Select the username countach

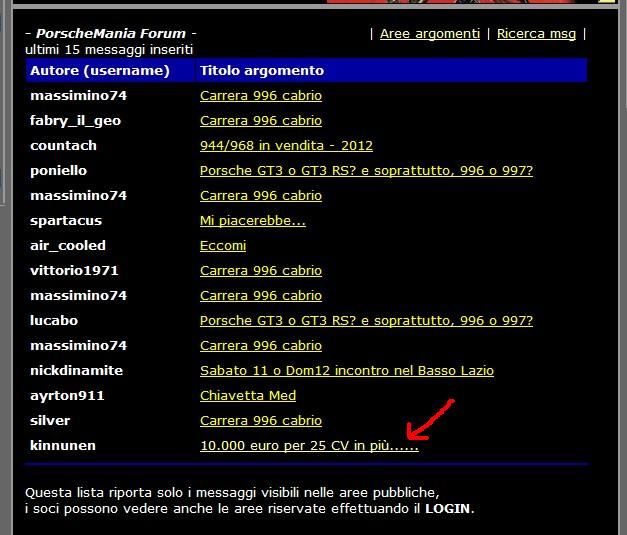pyautogui.click(x=63, y=146)
